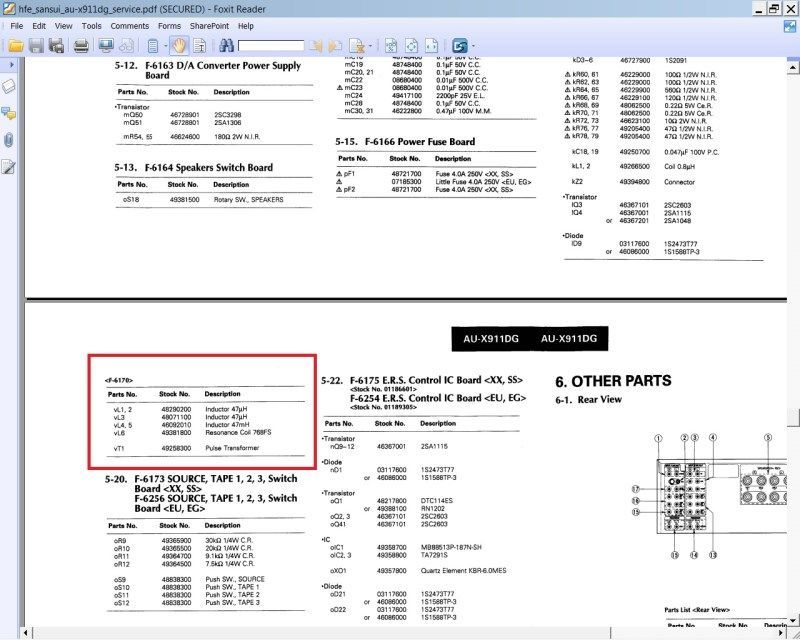Open the Comments menu
800x640 pixels.
130,26
